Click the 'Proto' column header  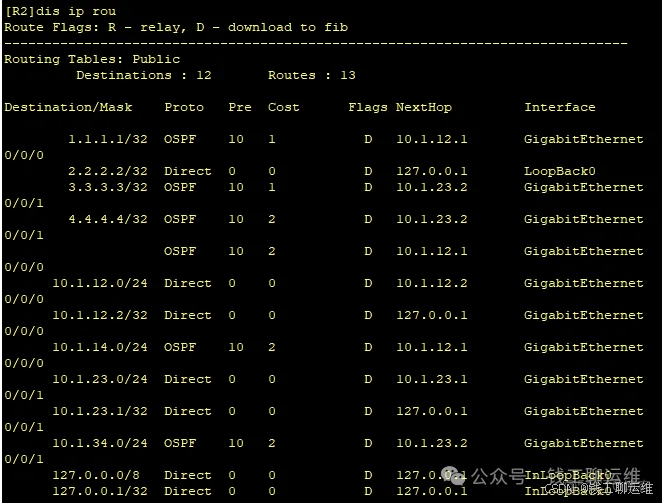(184, 107)
